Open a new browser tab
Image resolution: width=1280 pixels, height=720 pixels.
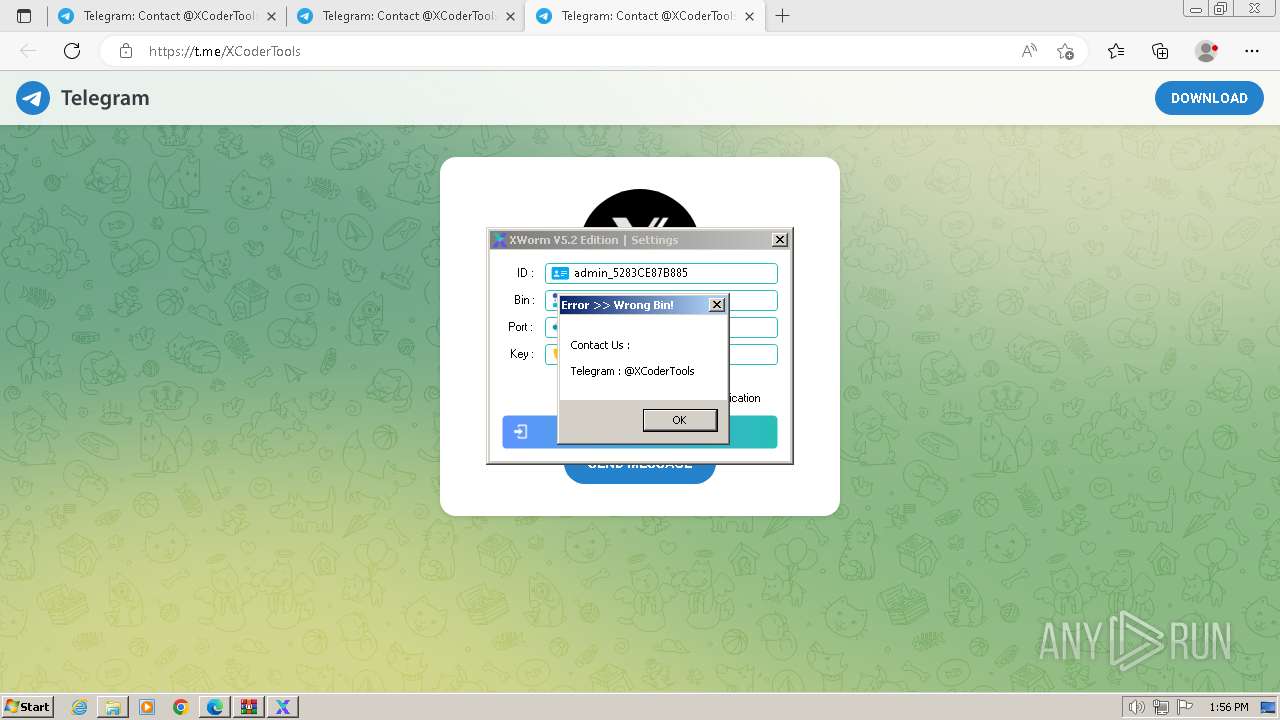click(782, 16)
